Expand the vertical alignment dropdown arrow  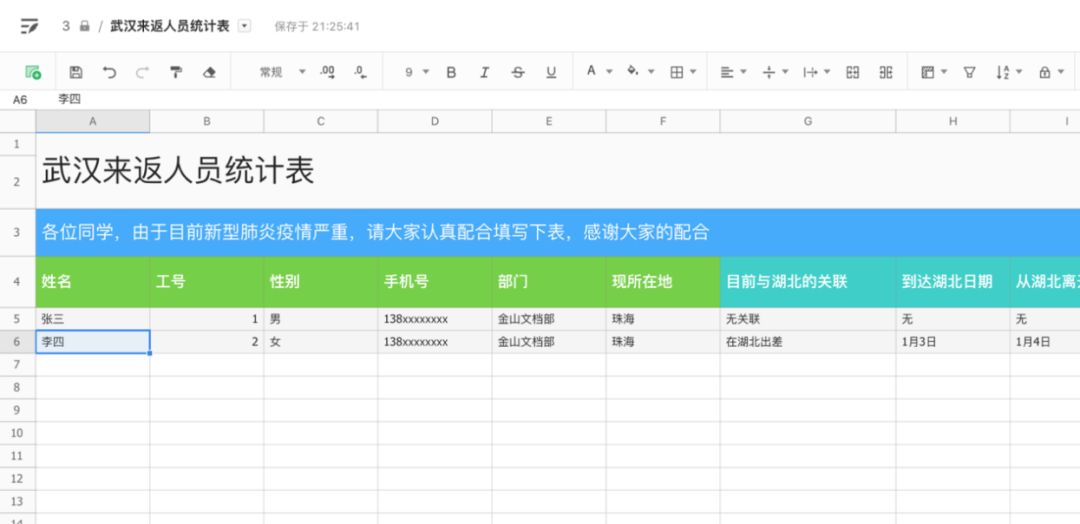785,72
